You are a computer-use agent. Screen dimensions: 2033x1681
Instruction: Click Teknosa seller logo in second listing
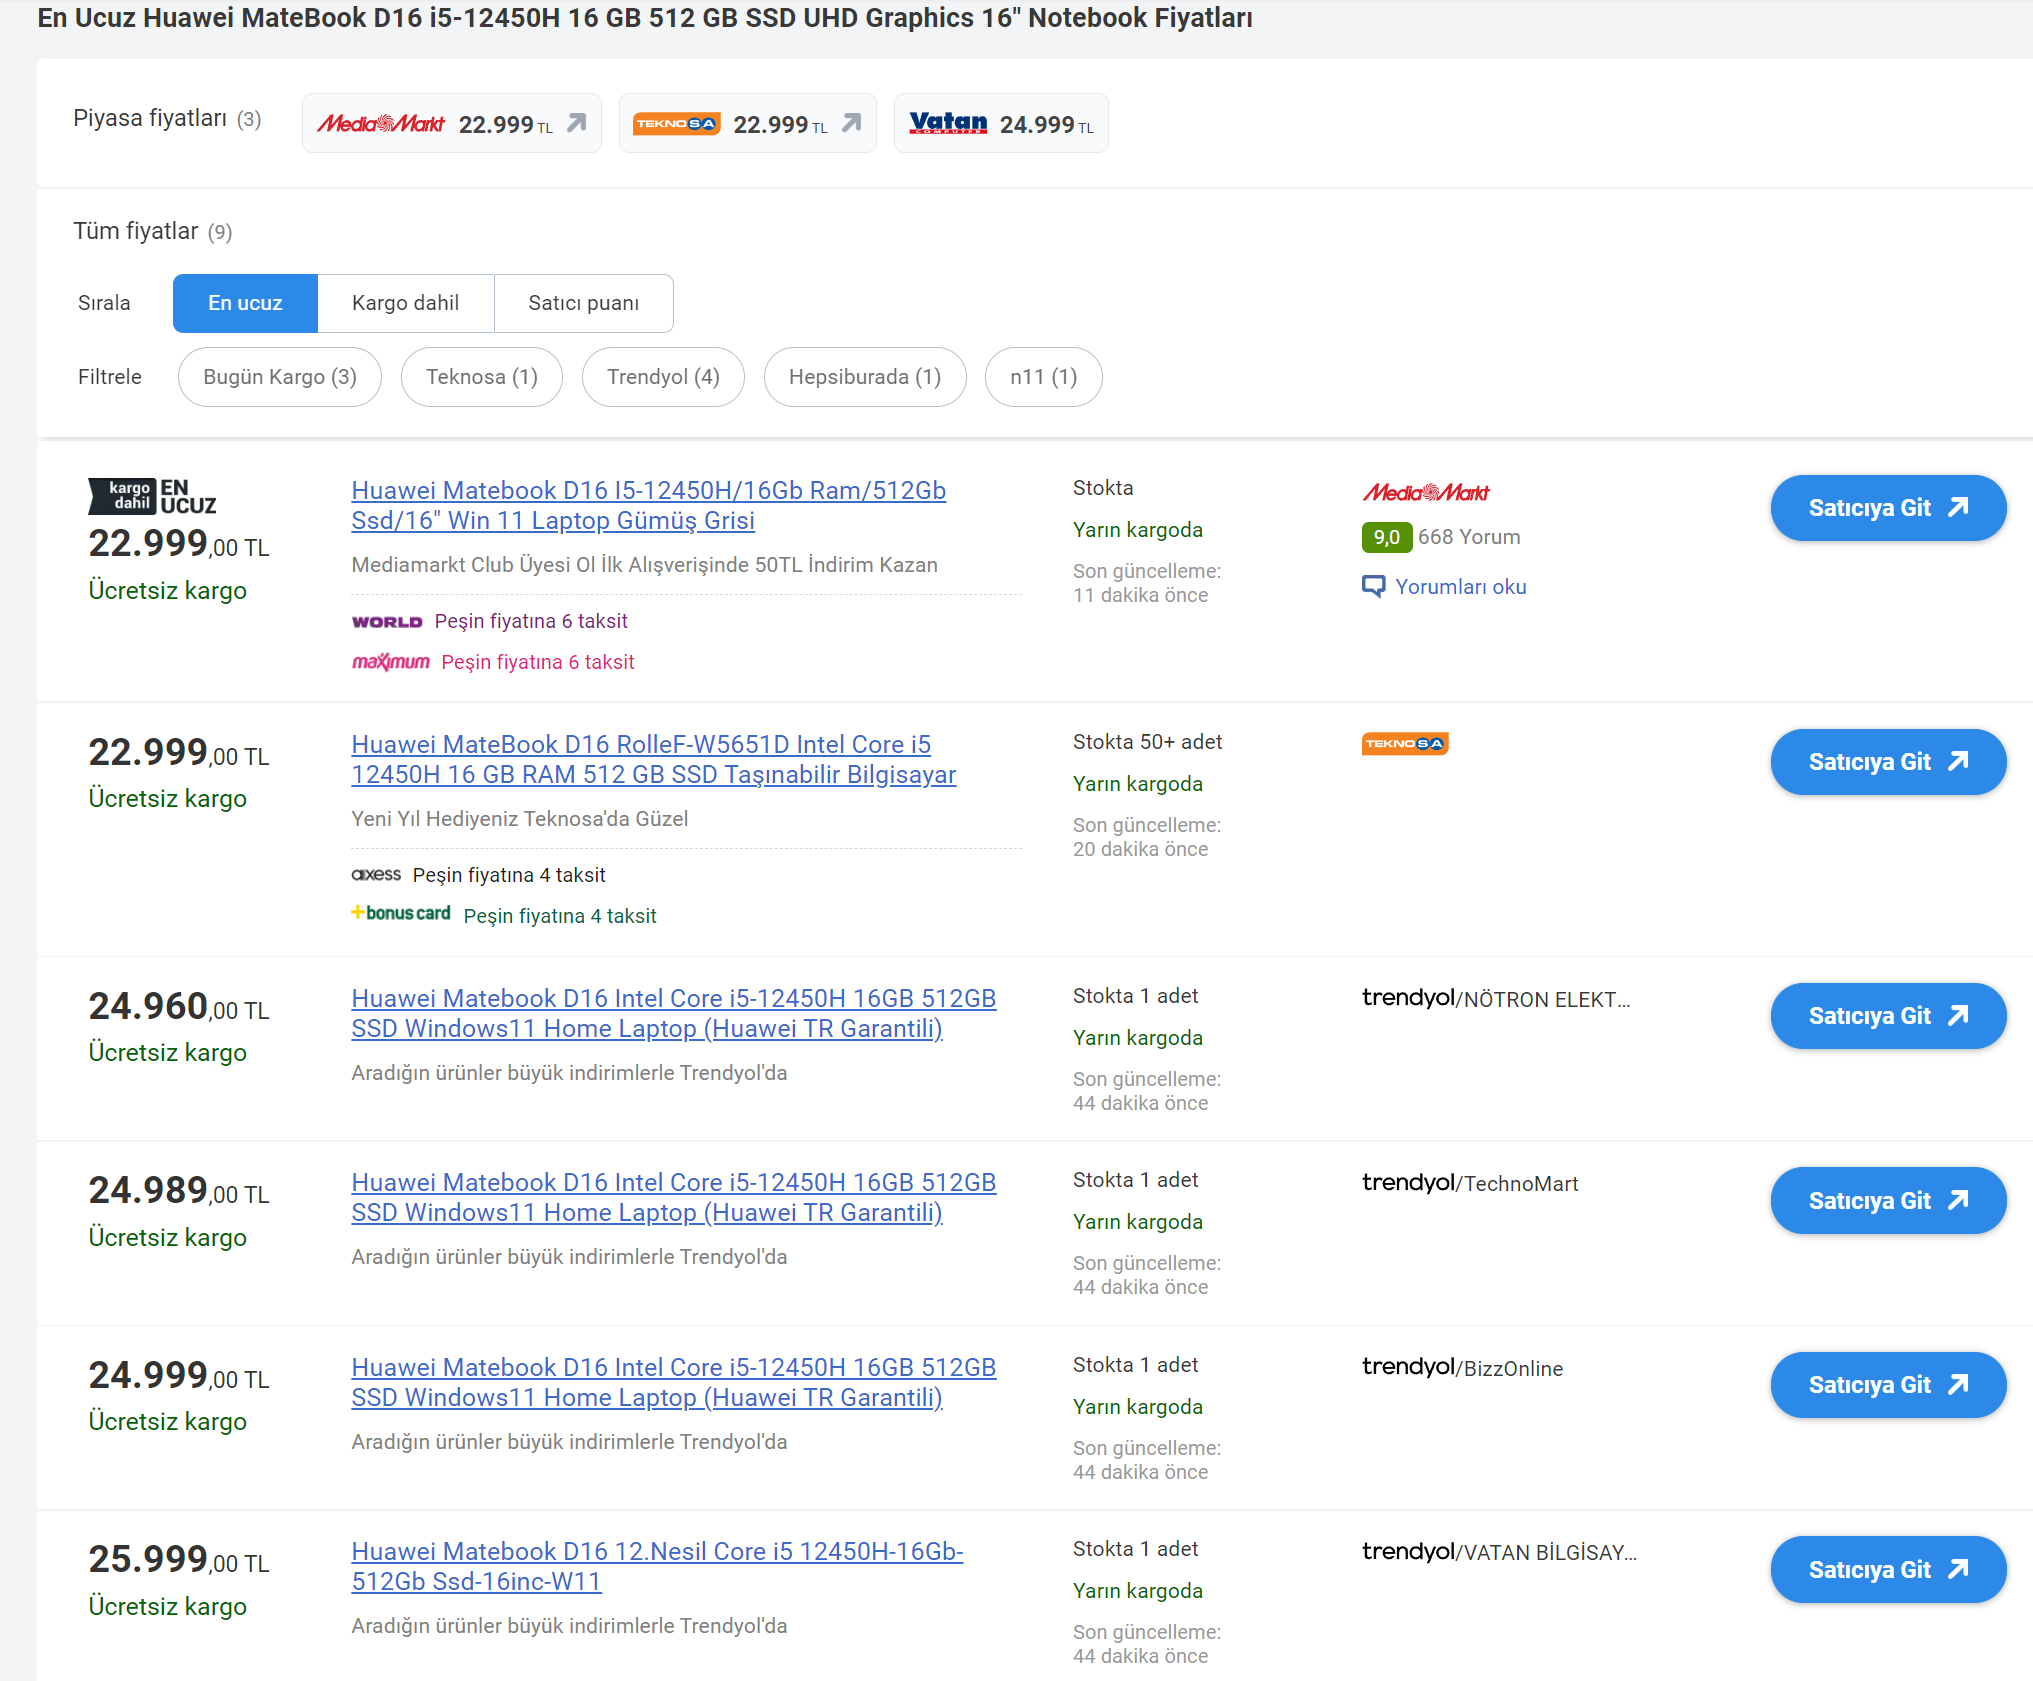click(x=1404, y=743)
